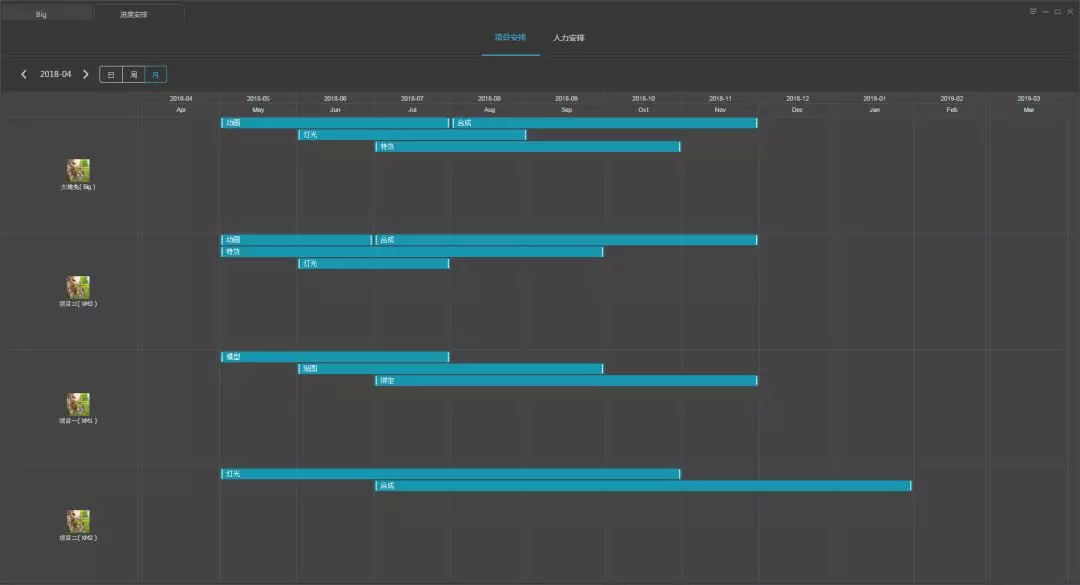Open the window menu icon at top right
Viewport: 1080px width, 585px height.
pos(1033,11)
